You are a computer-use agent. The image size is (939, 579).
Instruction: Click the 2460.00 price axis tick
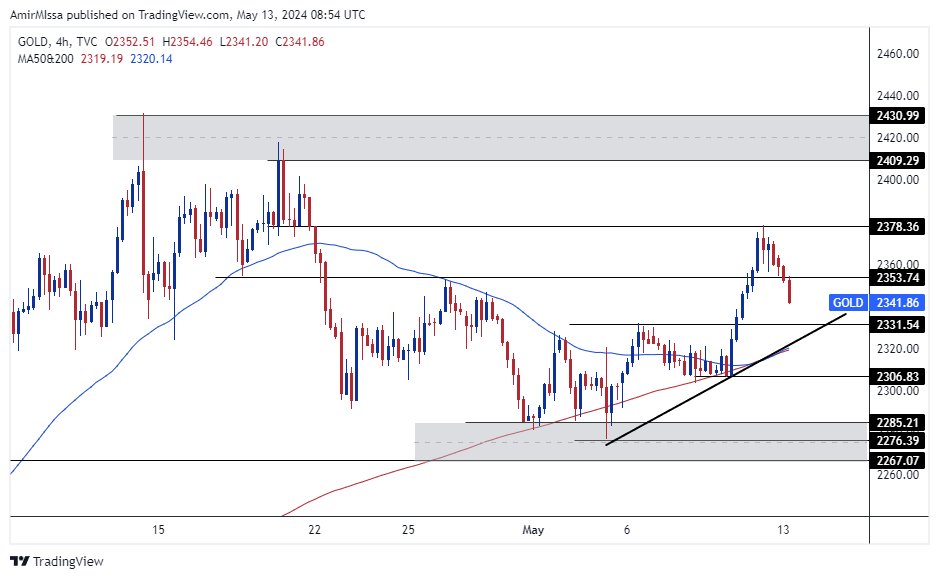pos(896,54)
